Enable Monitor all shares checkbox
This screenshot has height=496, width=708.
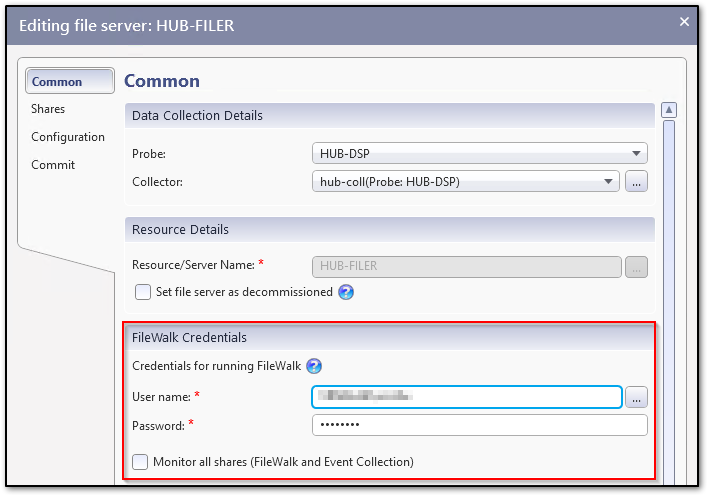click(140, 462)
